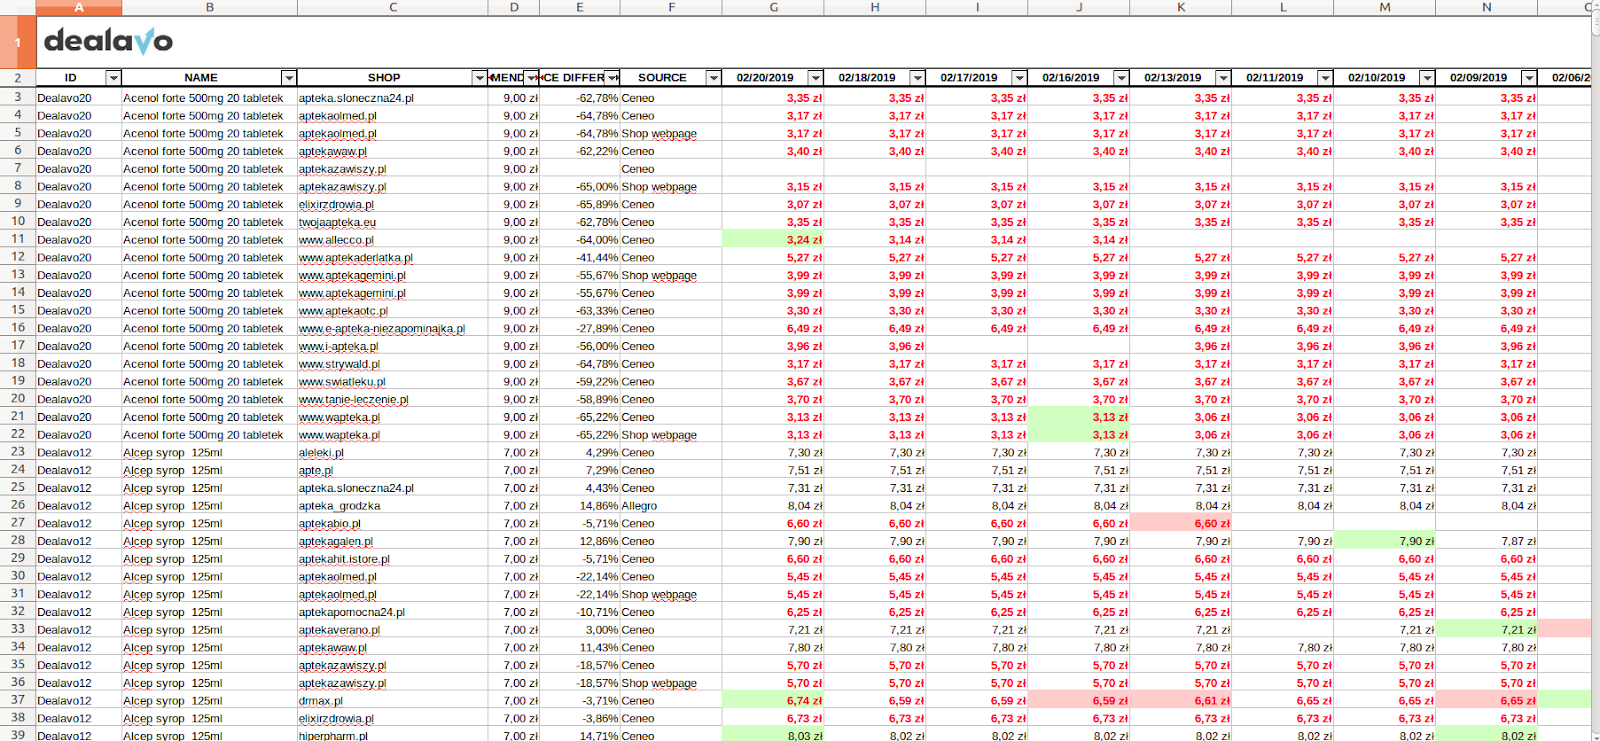Select the www.tanie-leczenie.pl shop cell

(392, 399)
